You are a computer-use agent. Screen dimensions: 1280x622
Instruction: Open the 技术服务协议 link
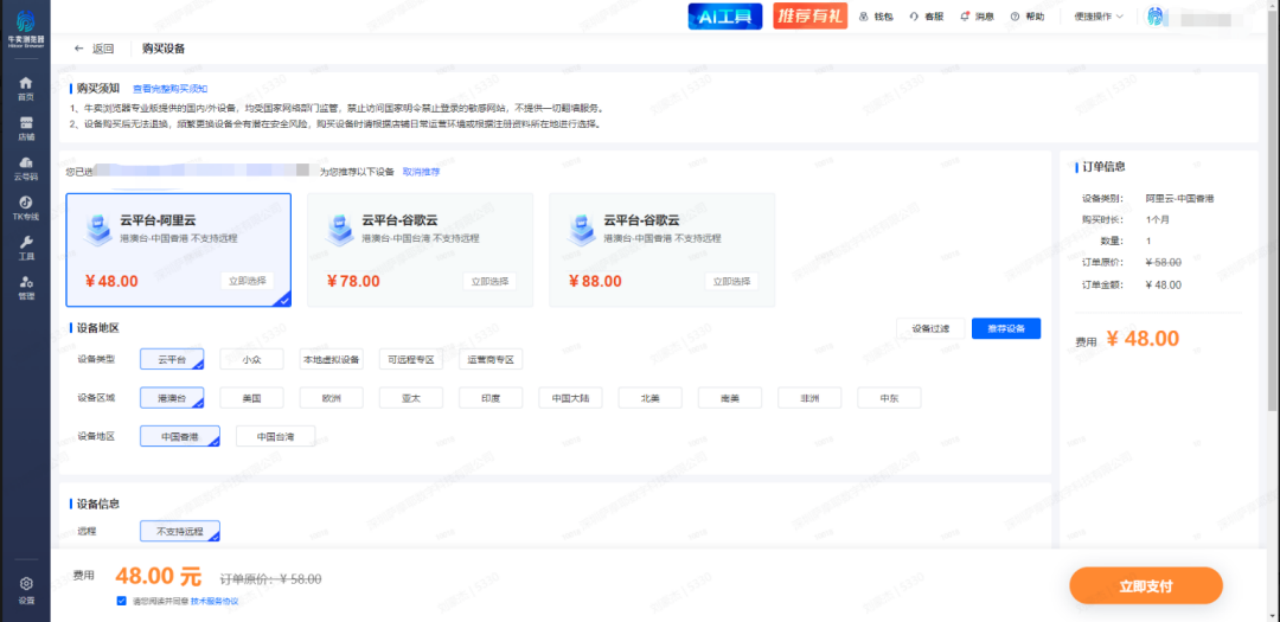point(215,601)
